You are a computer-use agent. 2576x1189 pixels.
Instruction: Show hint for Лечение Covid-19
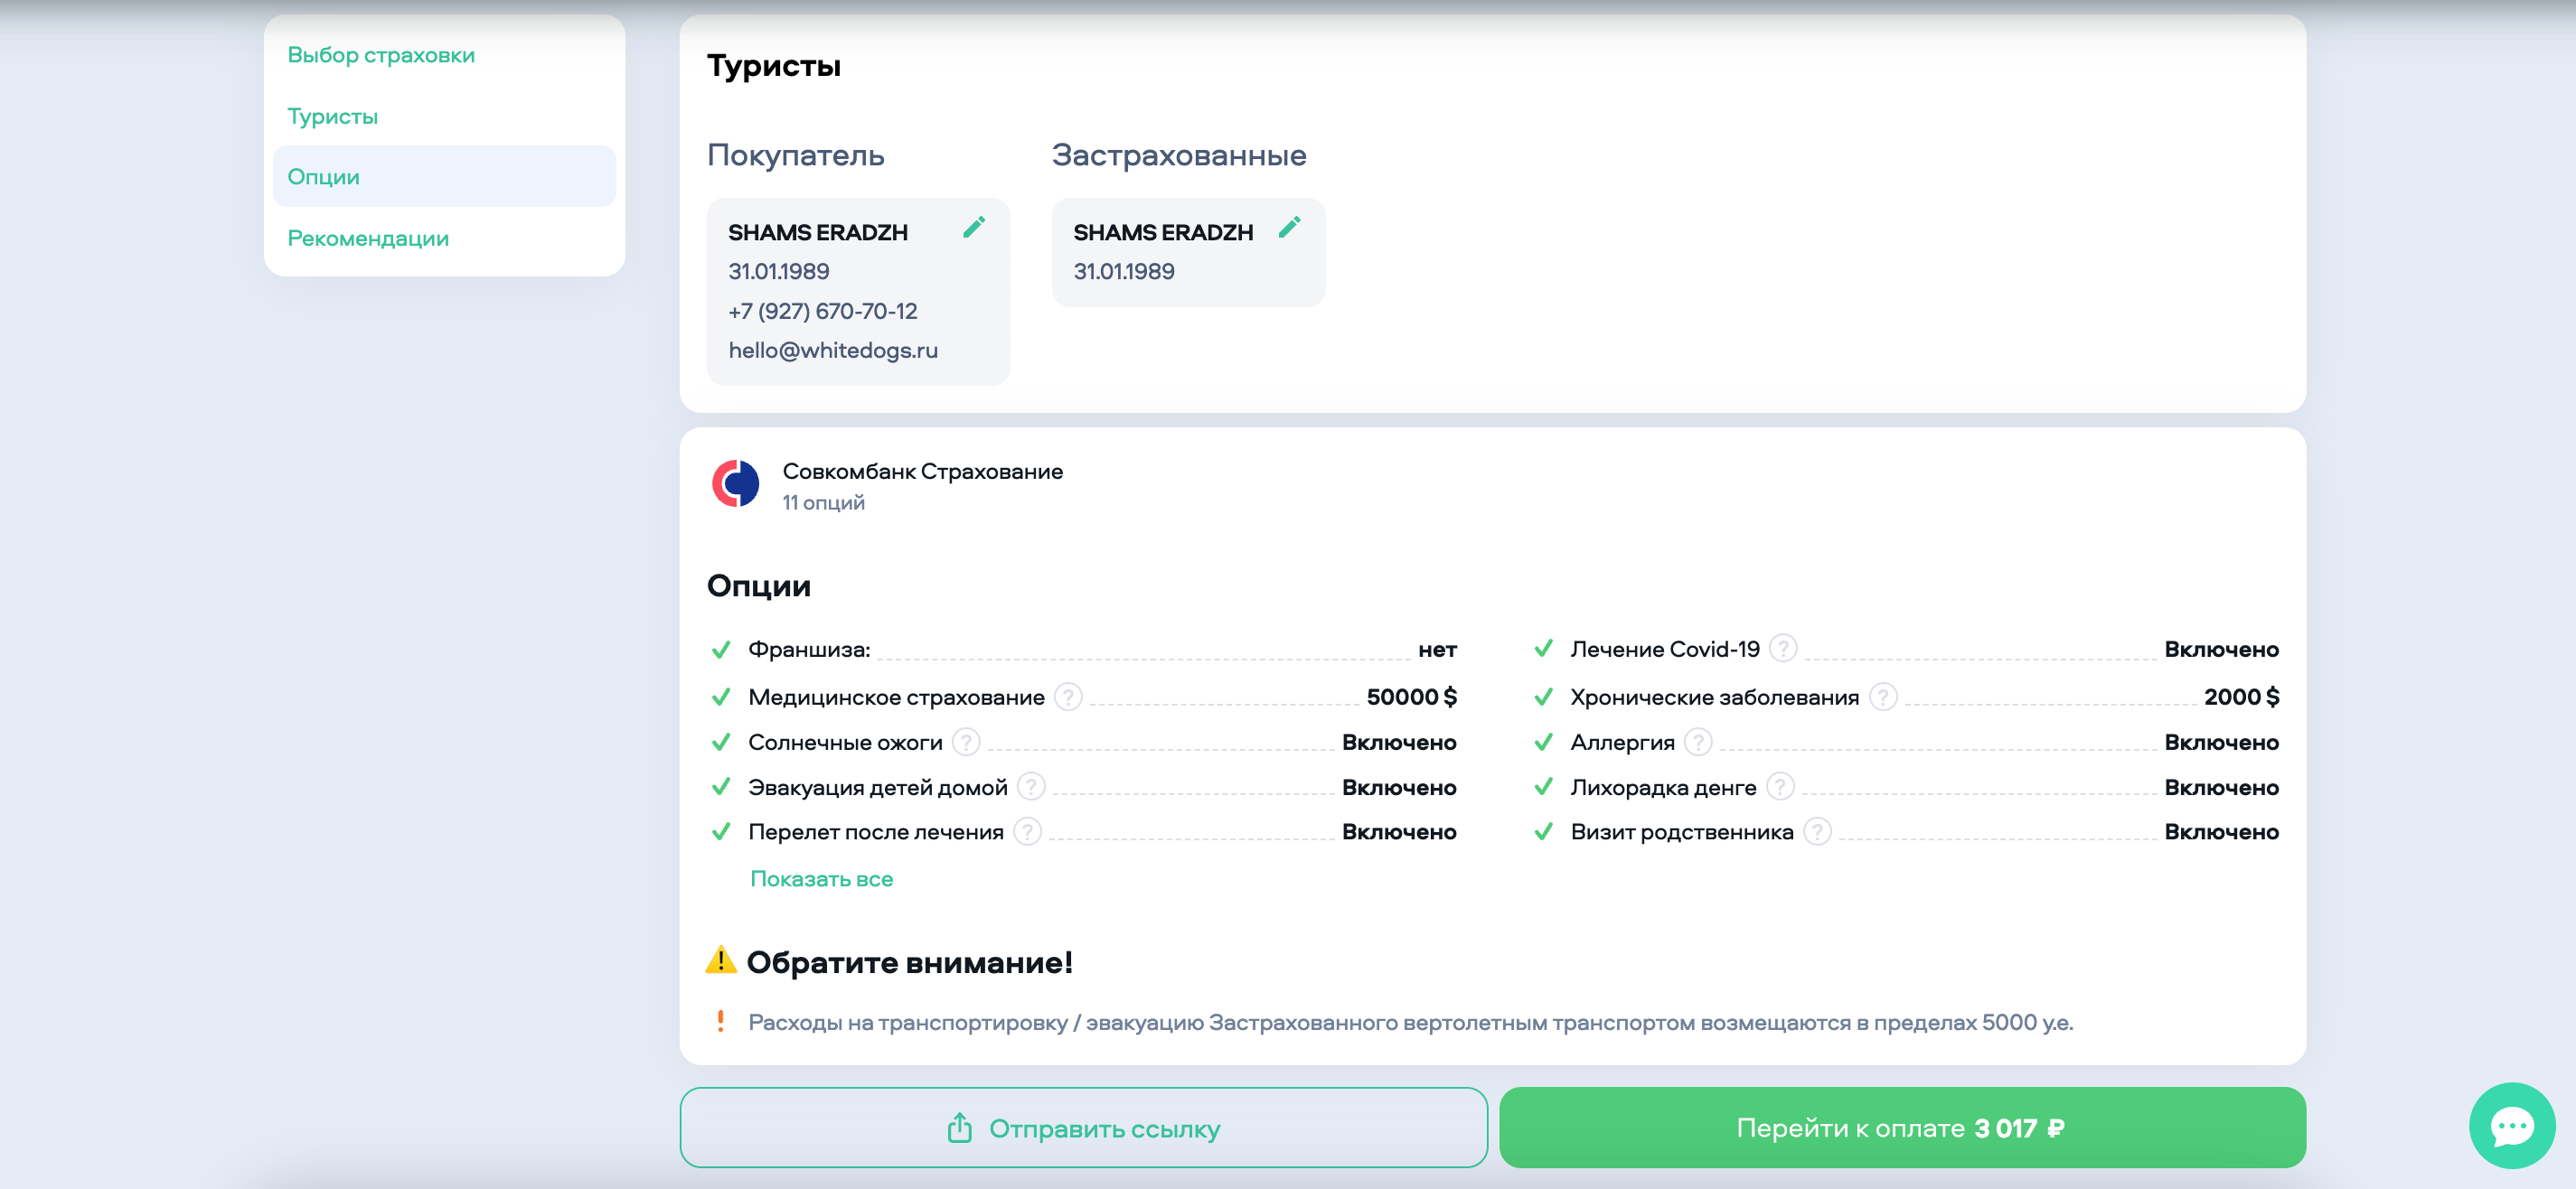click(x=1782, y=649)
